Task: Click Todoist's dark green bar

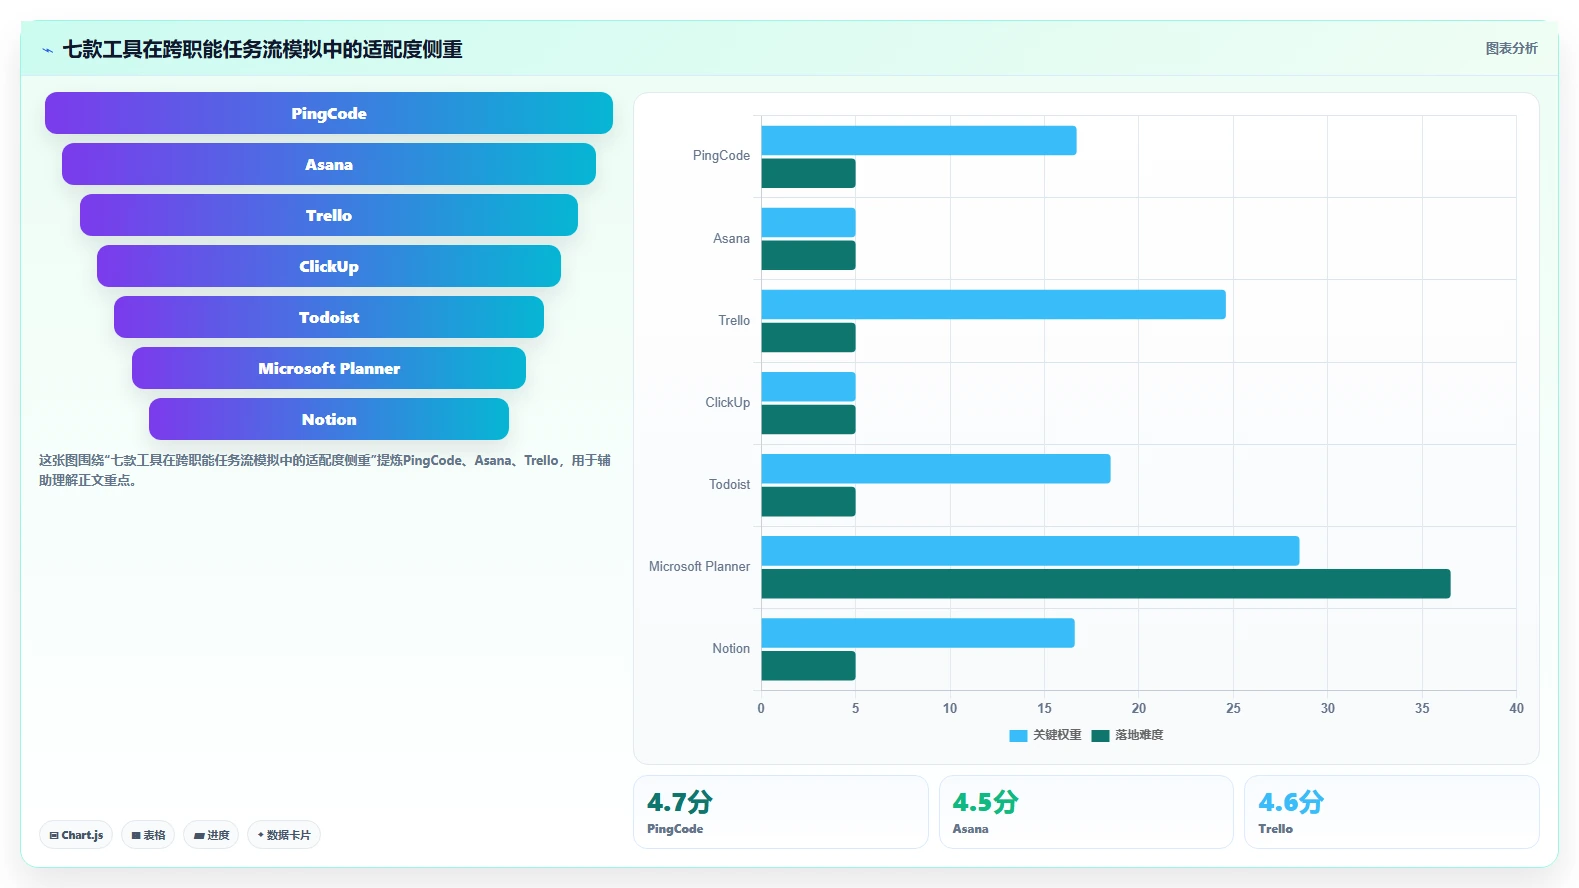Action: [x=808, y=501]
